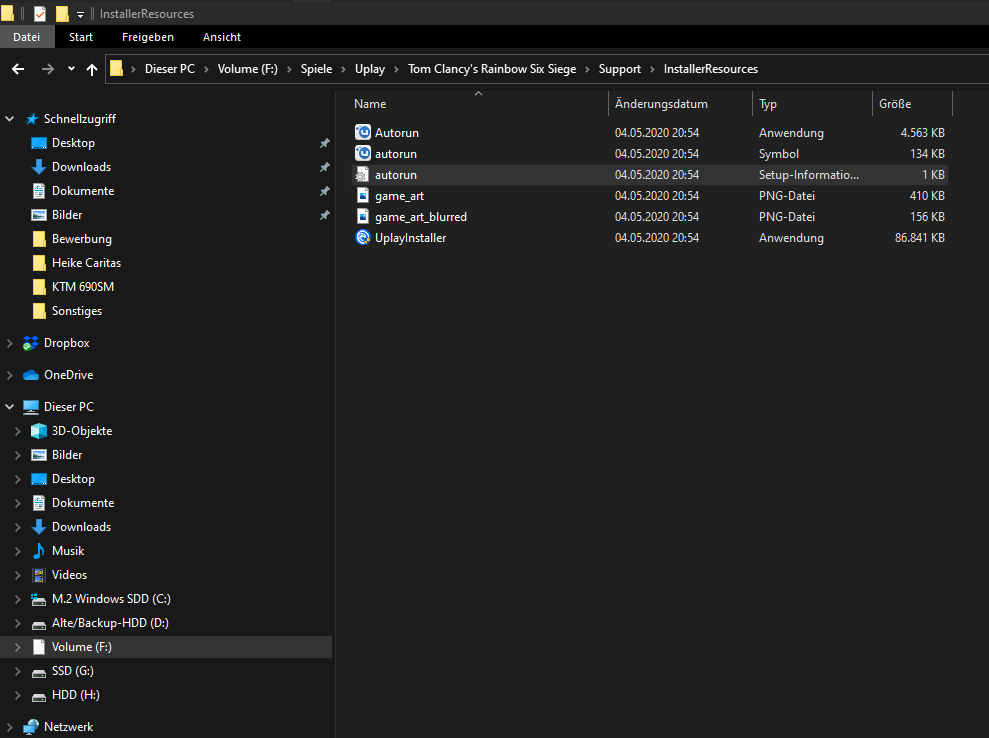This screenshot has height=738, width=989.
Task: Unpin Desktop from Schnellzugriff via pin icon
Action: pyautogui.click(x=325, y=143)
